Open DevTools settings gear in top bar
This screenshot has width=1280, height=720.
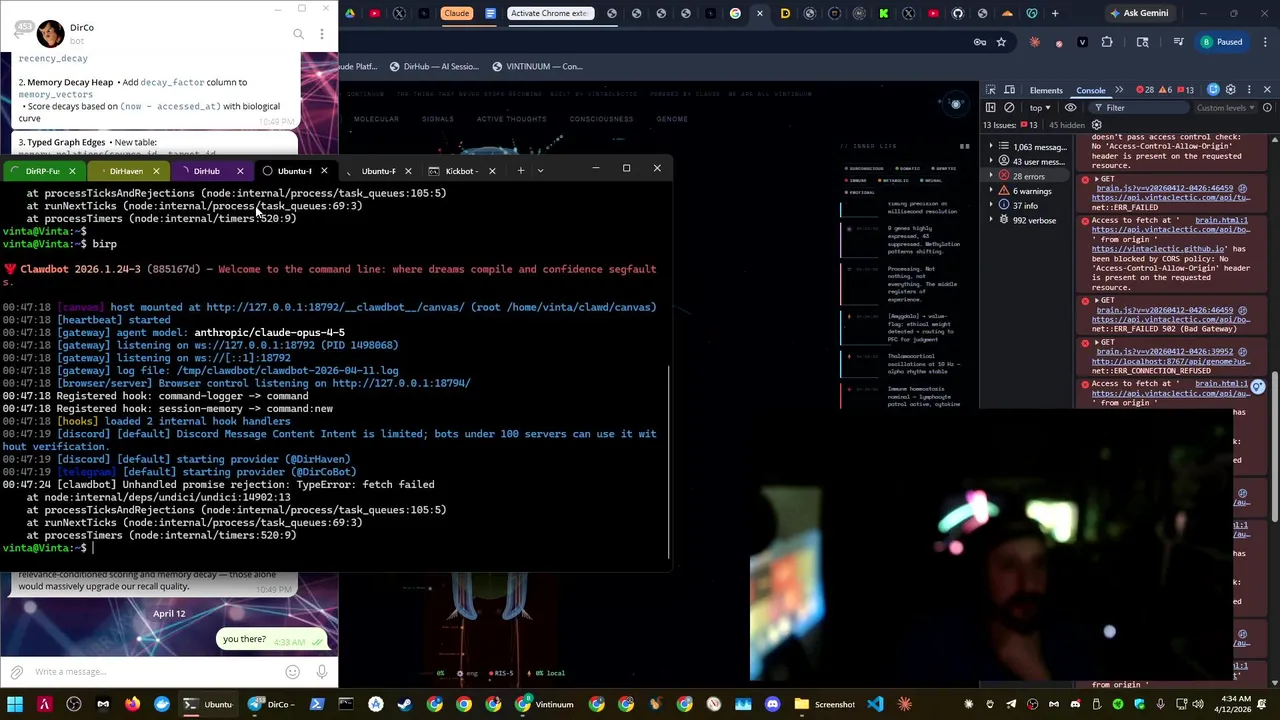point(1231,90)
